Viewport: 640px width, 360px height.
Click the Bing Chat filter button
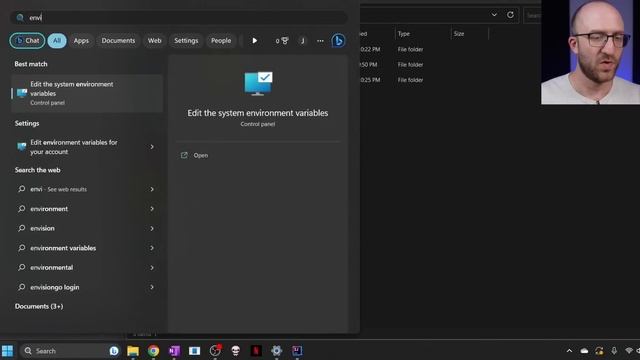click(x=27, y=40)
